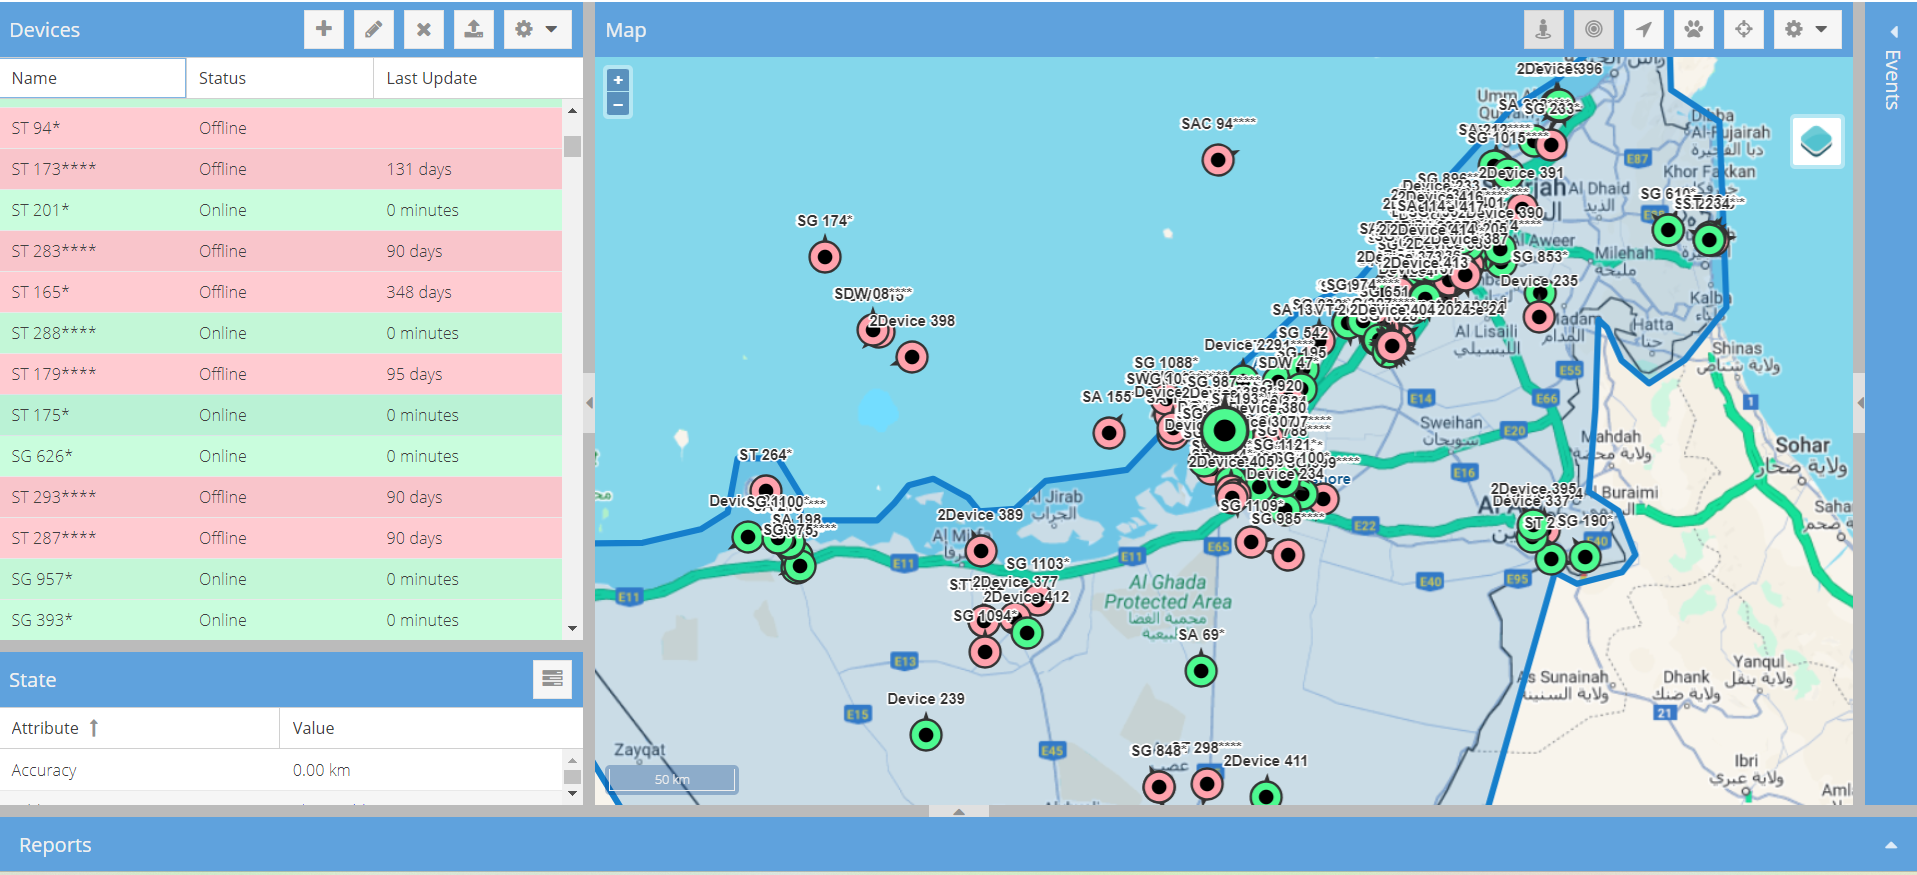Toggle the geofences pin icon on map
Image resolution: width=1917 pixels, height=875 pixels.
point(1544,30)
